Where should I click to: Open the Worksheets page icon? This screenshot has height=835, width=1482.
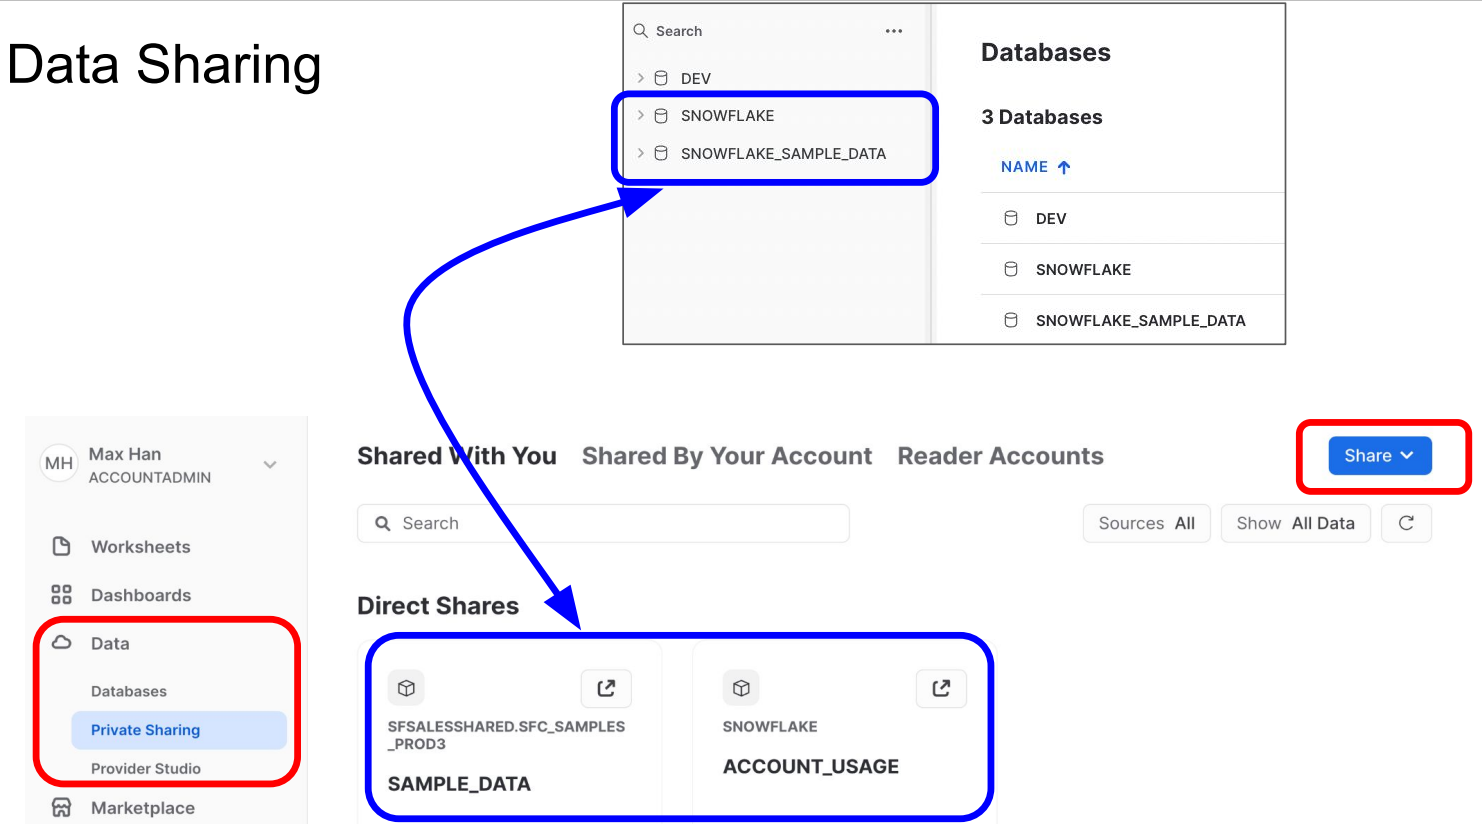61,546
